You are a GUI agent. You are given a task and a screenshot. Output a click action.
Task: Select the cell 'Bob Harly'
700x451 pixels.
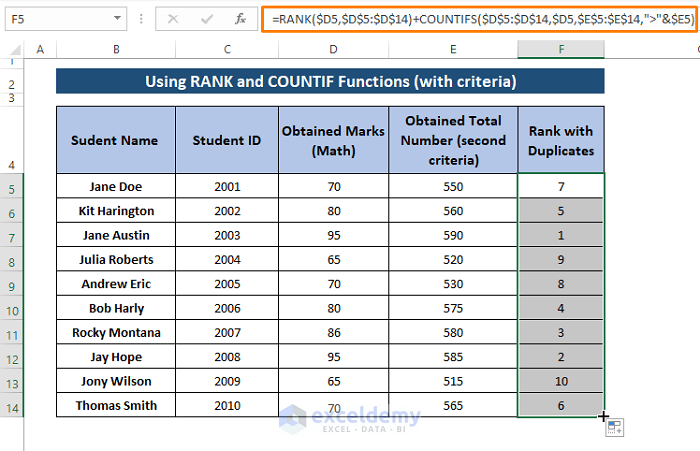[116, 308]
